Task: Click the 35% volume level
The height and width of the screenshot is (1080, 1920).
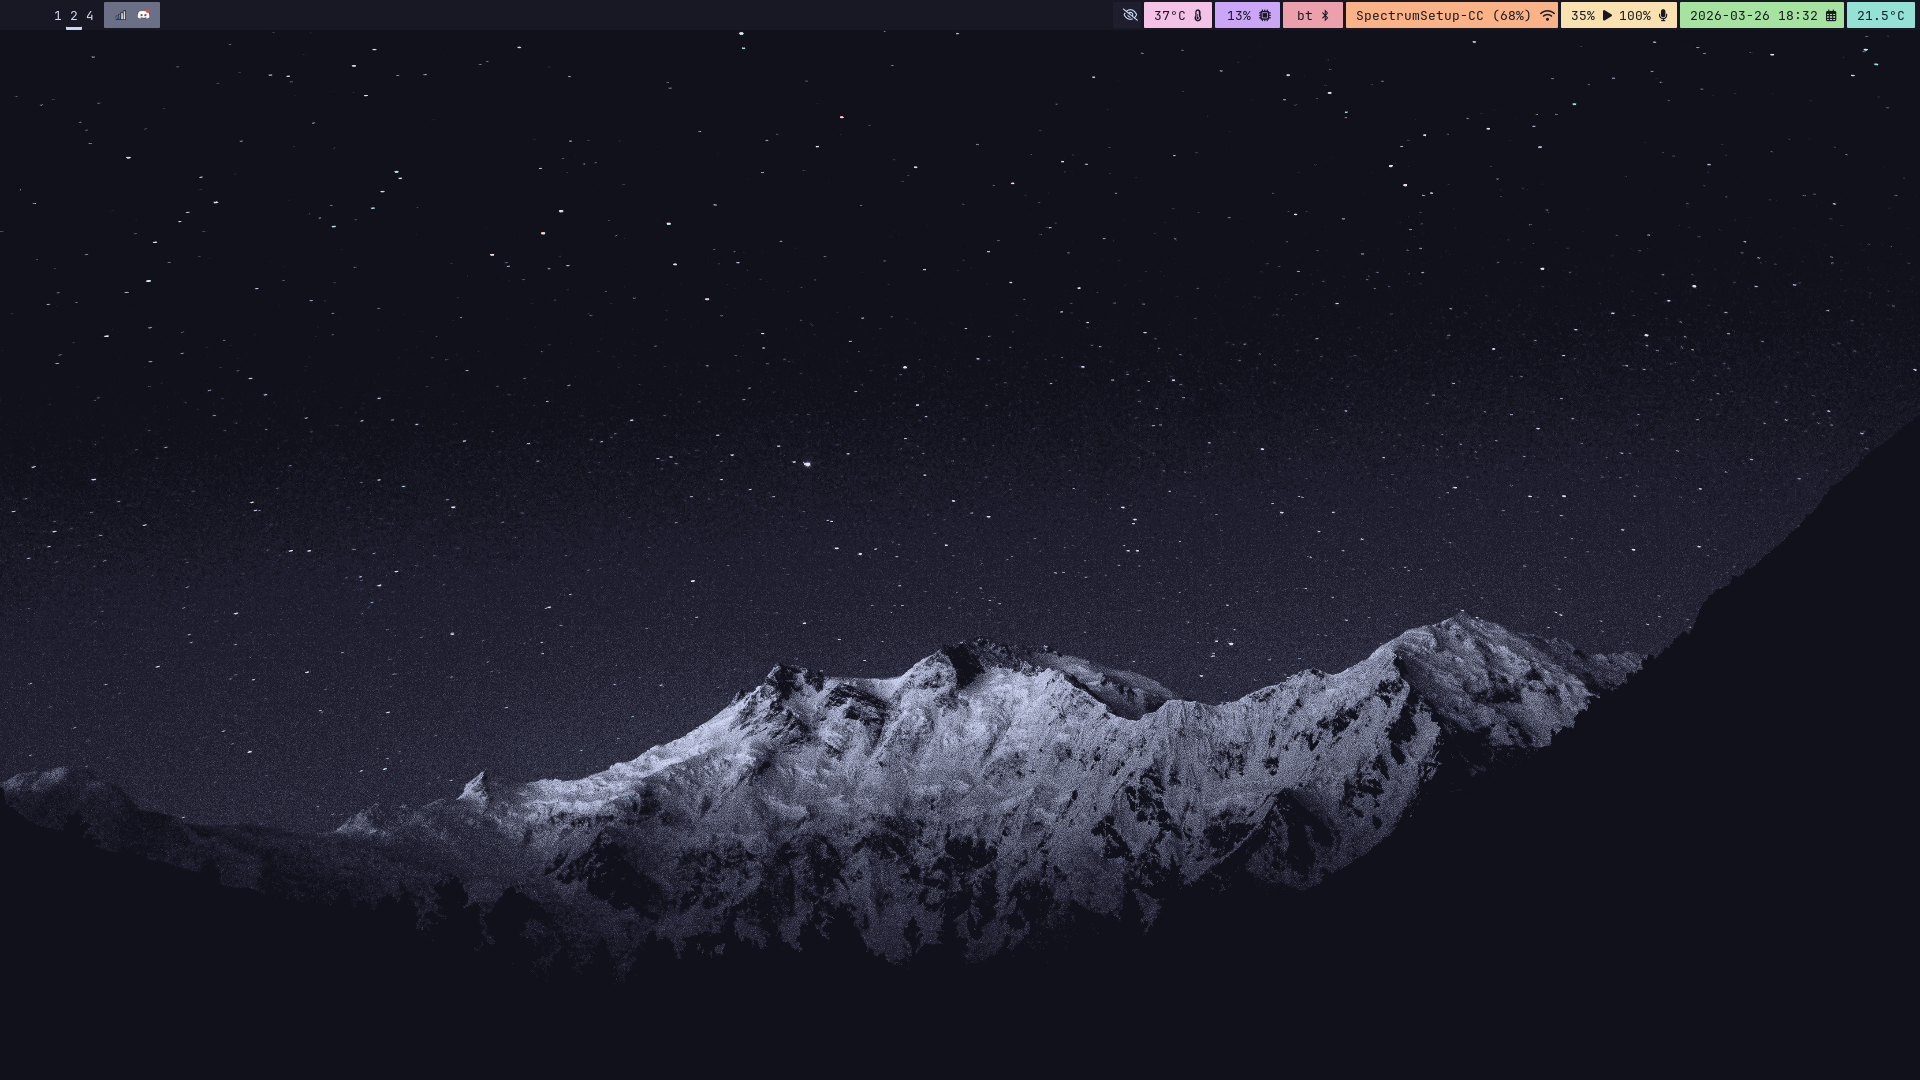Action: point(1582,15)
